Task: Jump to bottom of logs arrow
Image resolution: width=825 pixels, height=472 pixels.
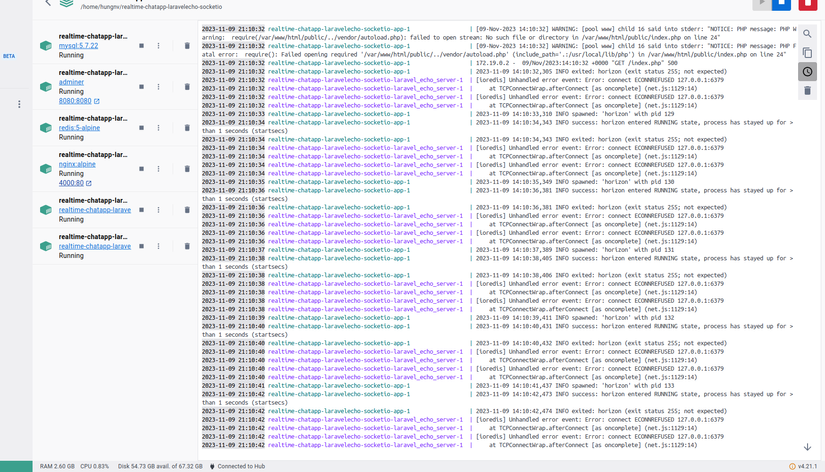Action: pyautogui.click(x=807, y=447)
